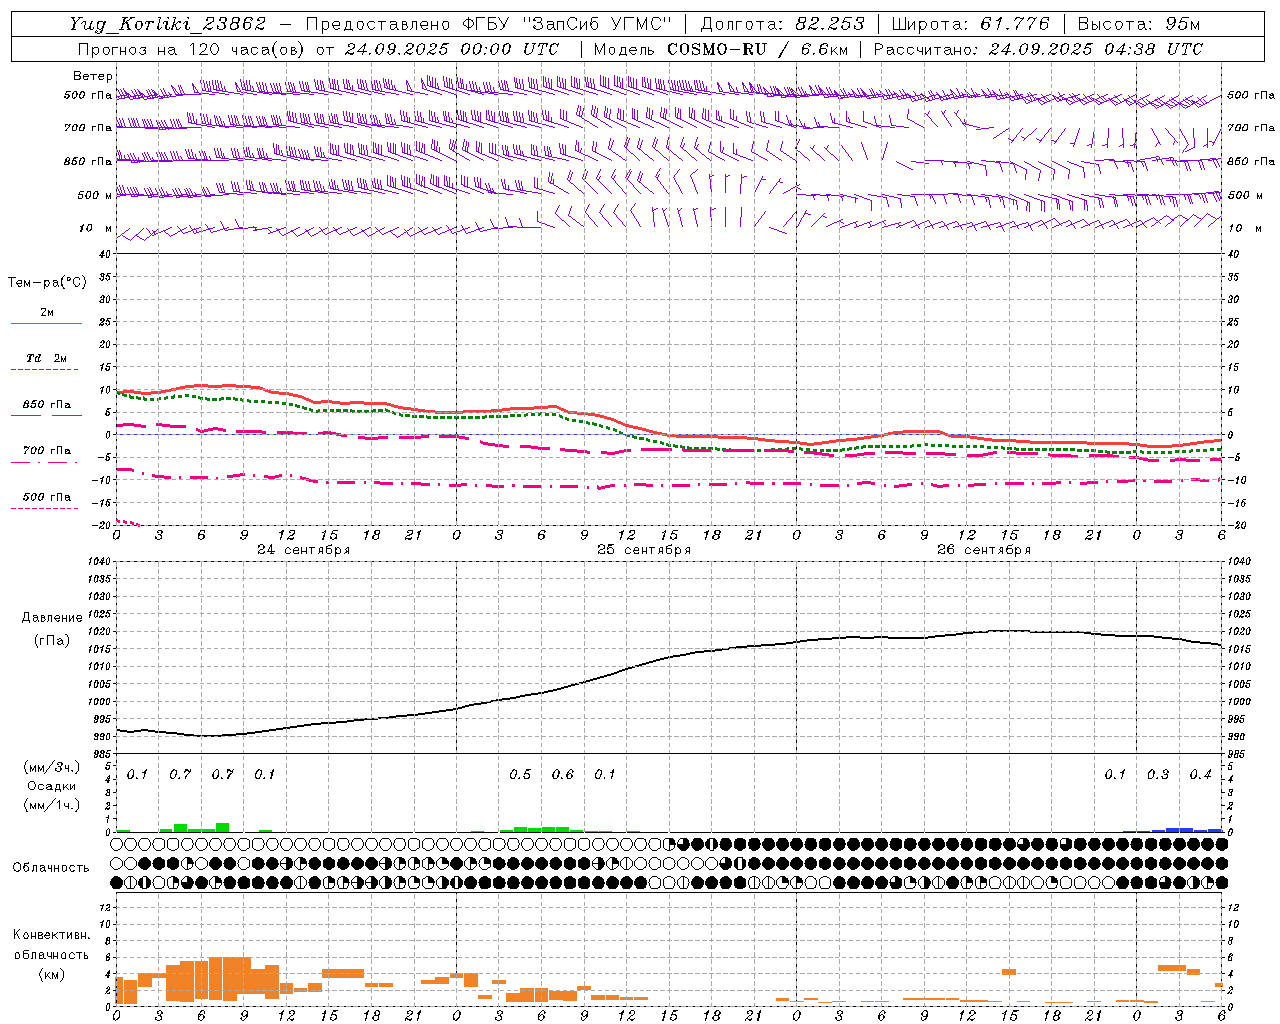Click the 0.6 precipitation value
Screen dimensions: 1280x1024
(563, 775)
